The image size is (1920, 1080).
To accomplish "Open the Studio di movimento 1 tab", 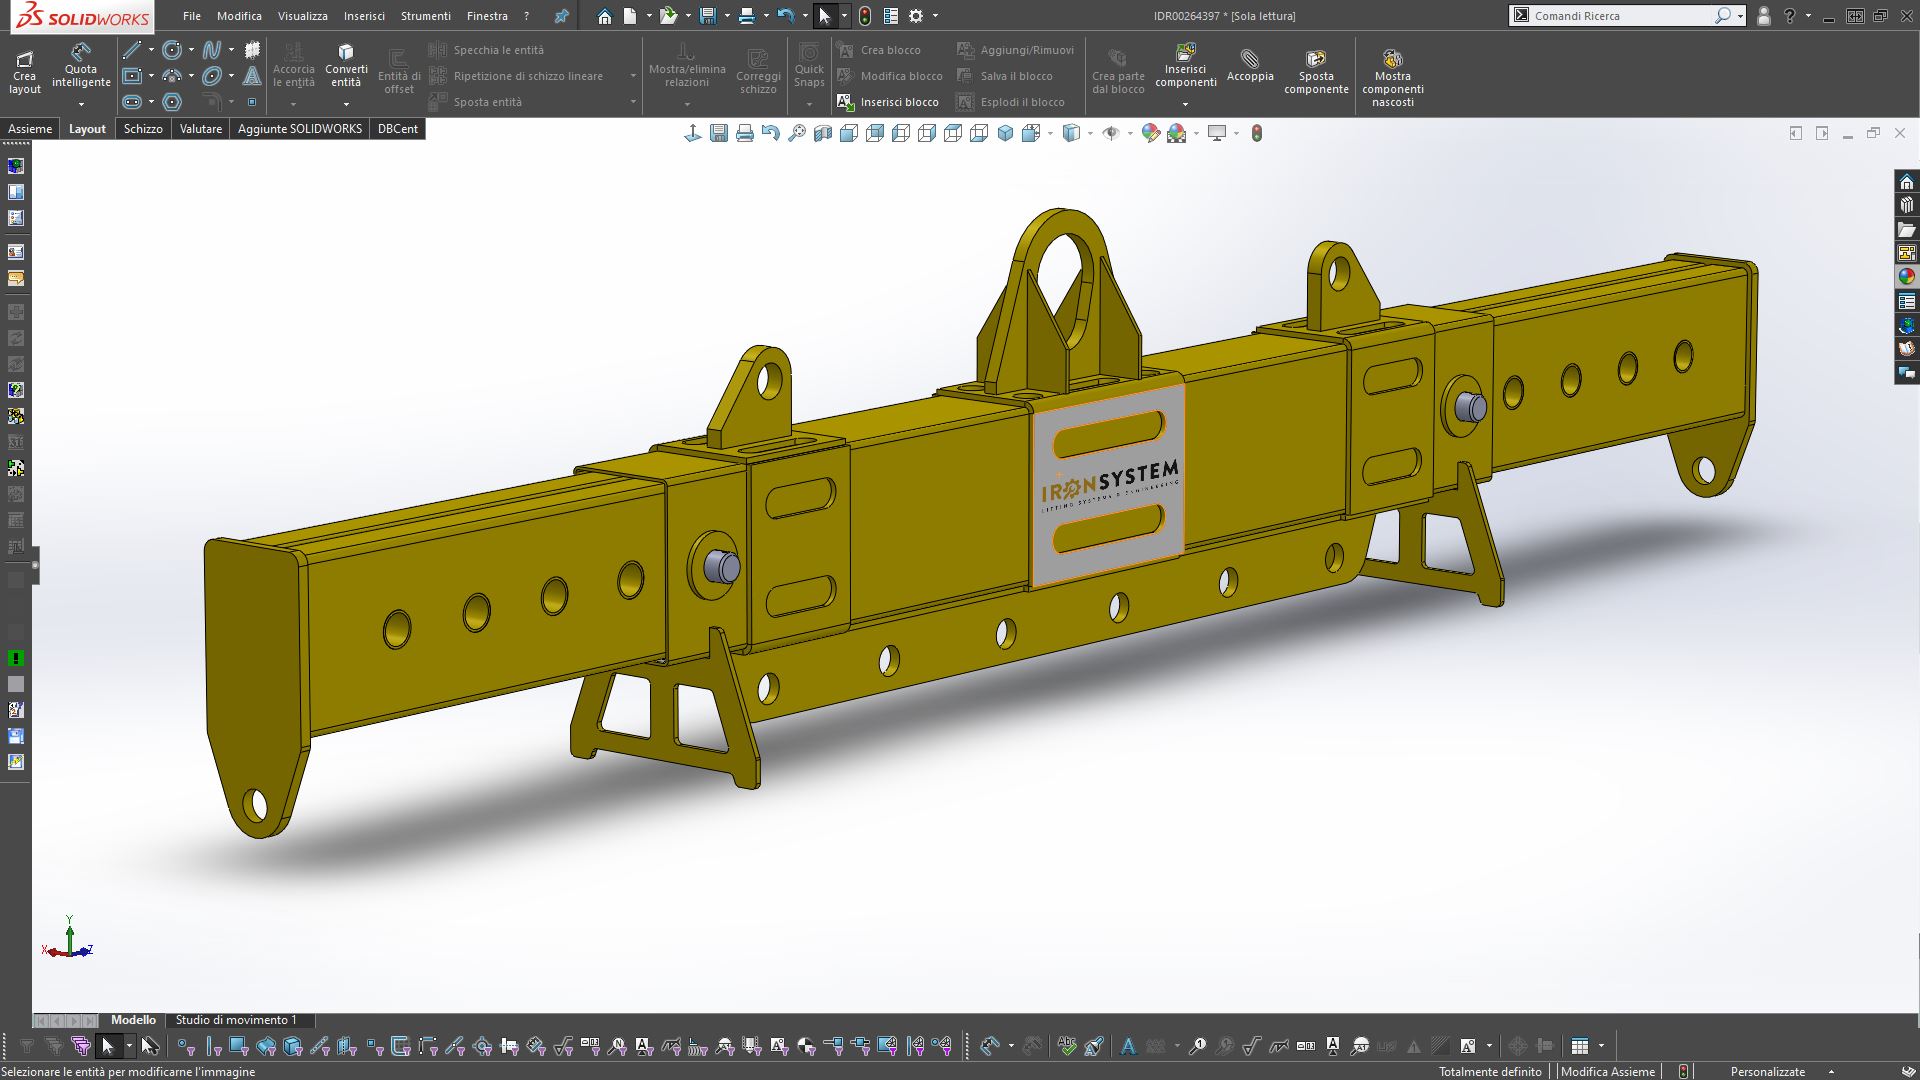I will coord(236,1020).
